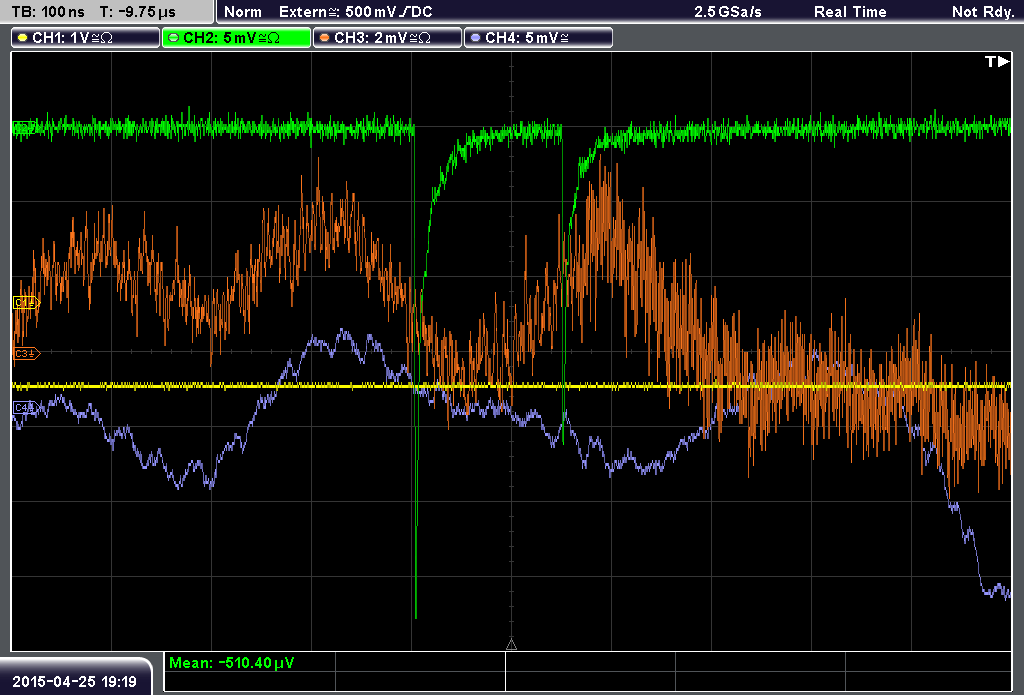Click the blue CH4 indicator dot
The width and height of the screenshot is (1024, 695).
[475, 38]
